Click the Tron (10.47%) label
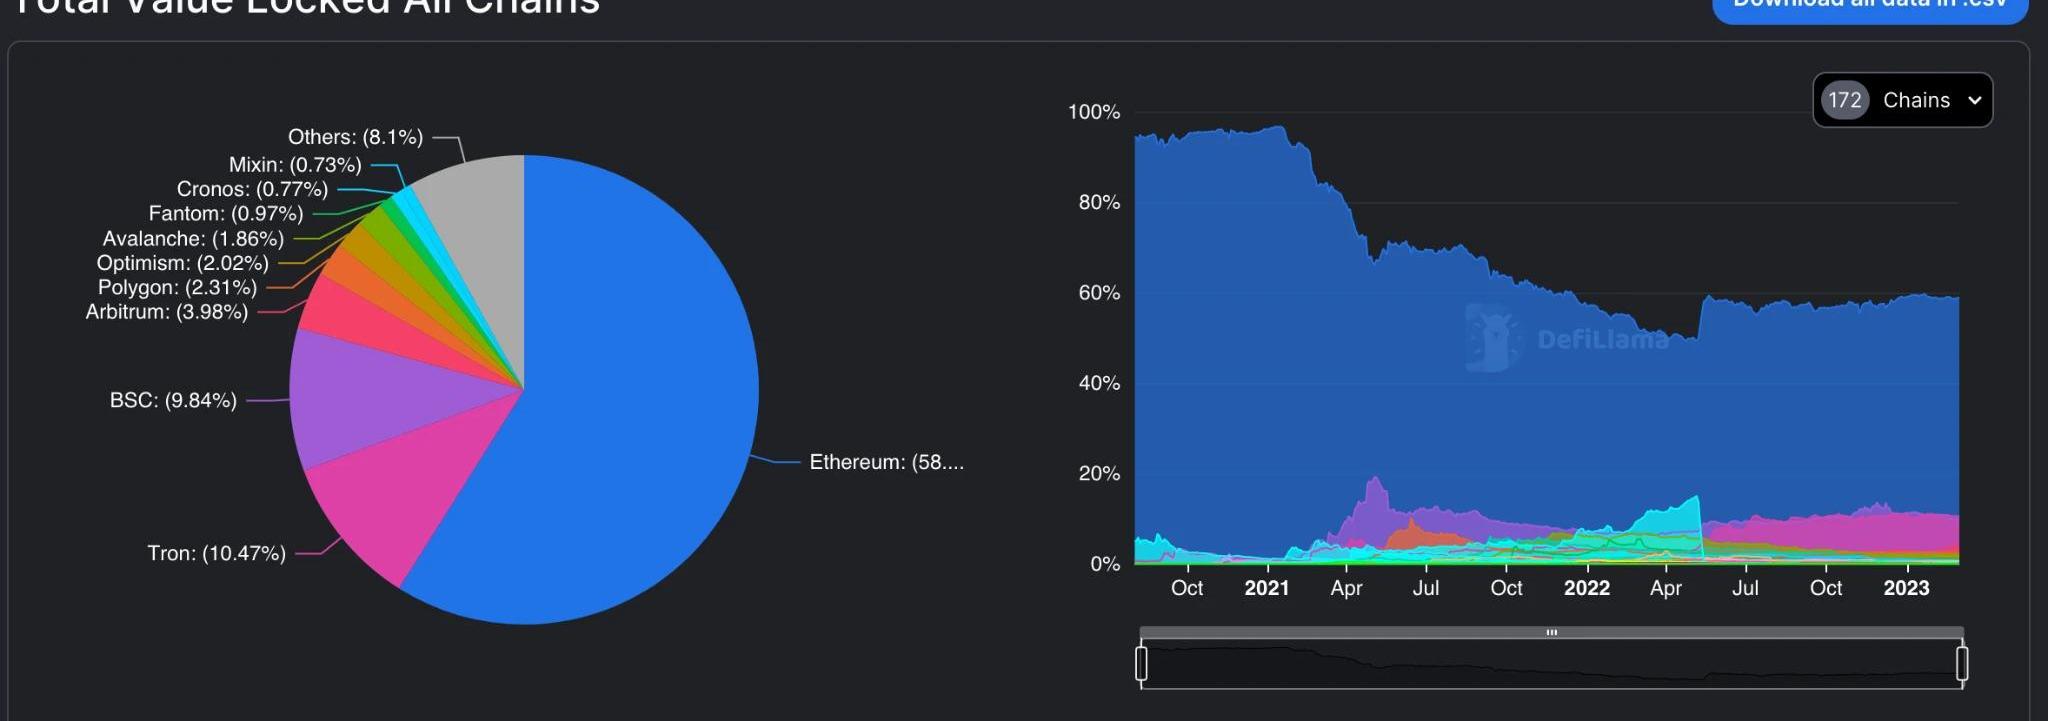The width and height of the screenshot is (2048, 721). click(x=216, y=553)
